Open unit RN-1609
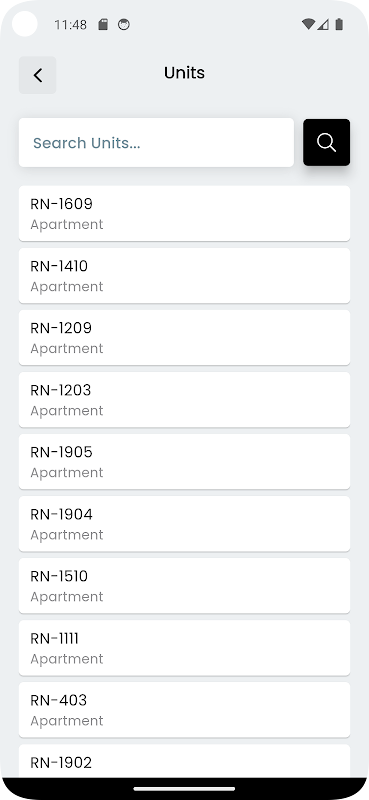369x800 pixels. pyautogui.click(x=184, y=213)
